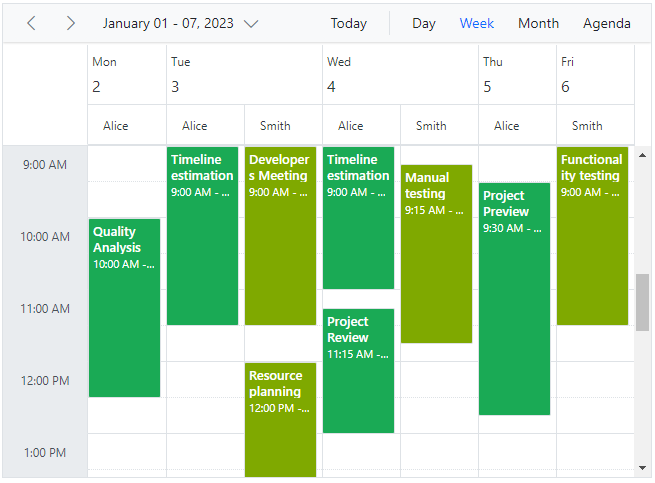655x483 pixels.
Task: Open the Project Preview appointment
Action: pyautogui.click(x=514, y=300)
